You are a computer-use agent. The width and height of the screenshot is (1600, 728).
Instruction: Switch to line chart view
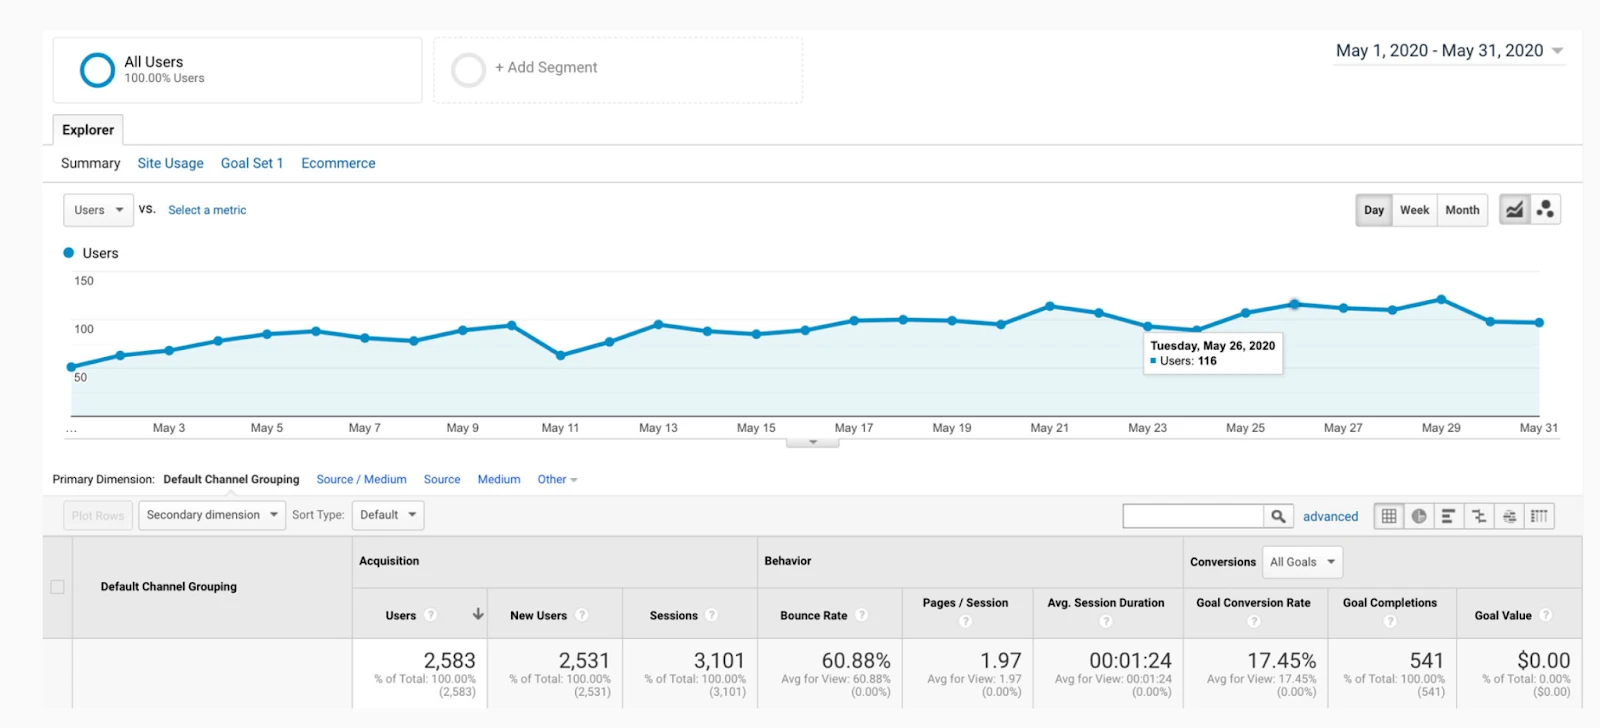1515,210
